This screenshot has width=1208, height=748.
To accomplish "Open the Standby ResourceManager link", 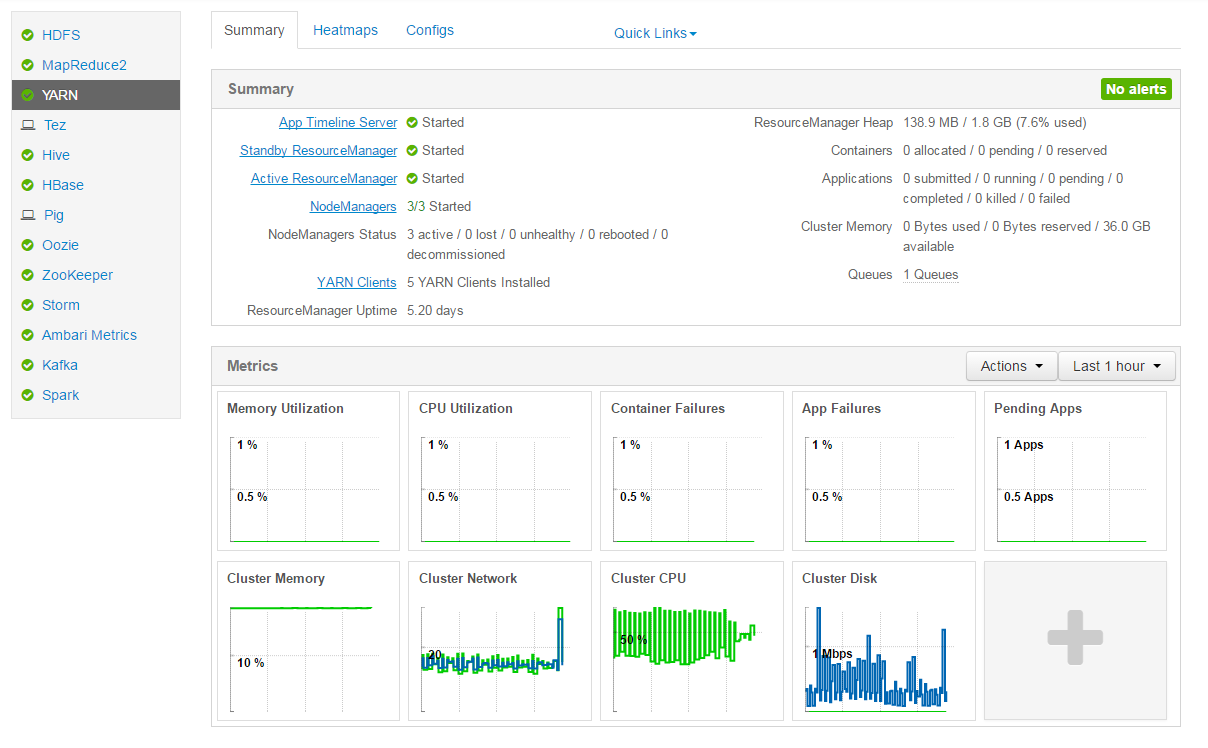I will click(x=318, y=151).
